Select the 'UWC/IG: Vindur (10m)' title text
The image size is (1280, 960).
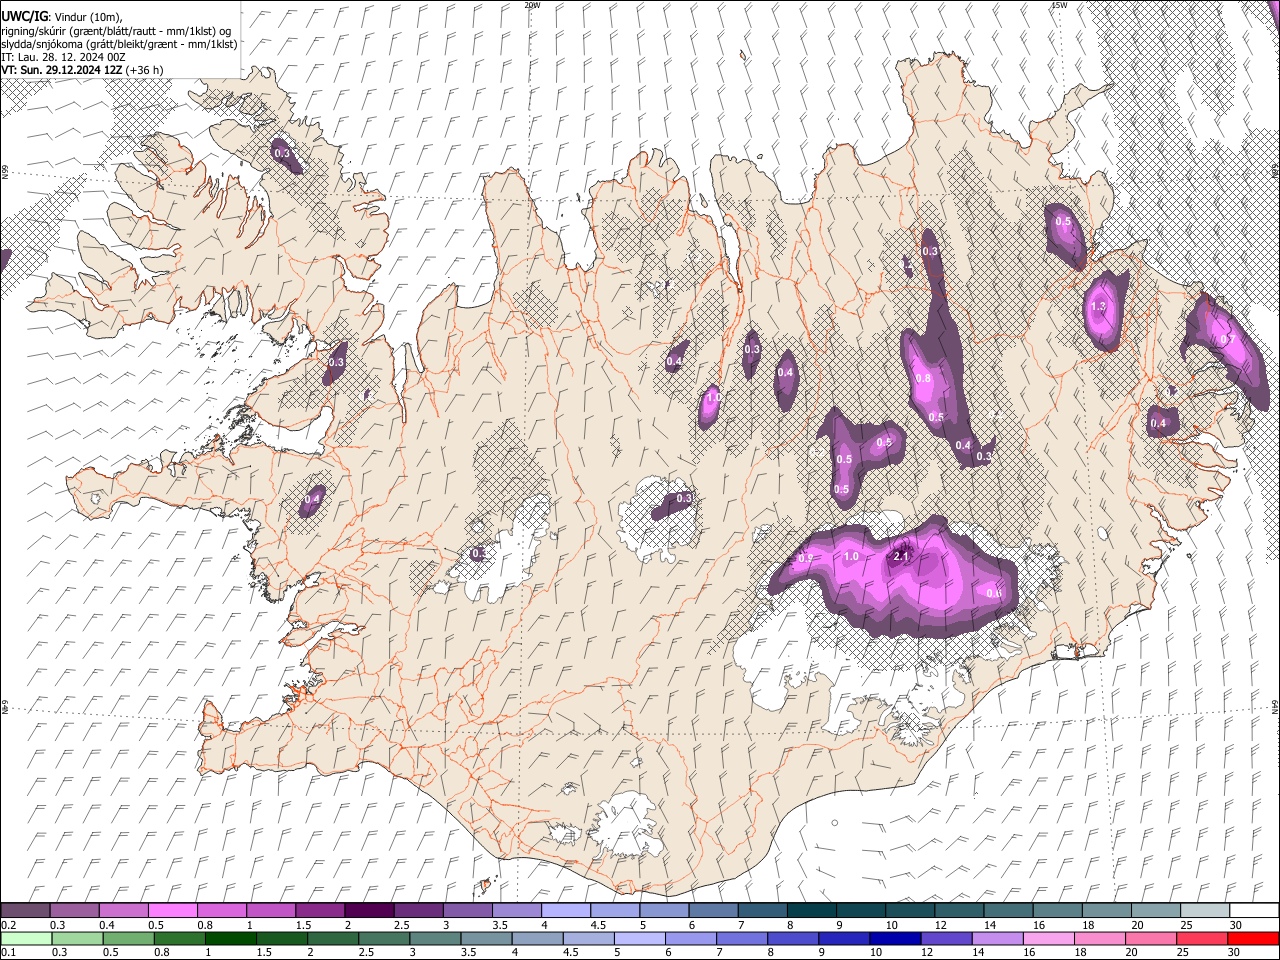click(61, 16)
